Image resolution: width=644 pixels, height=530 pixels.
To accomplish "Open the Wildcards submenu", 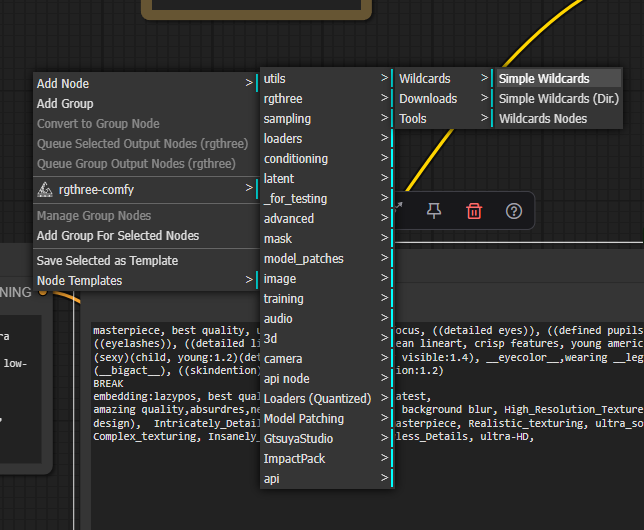I will [x=444, y=78].
